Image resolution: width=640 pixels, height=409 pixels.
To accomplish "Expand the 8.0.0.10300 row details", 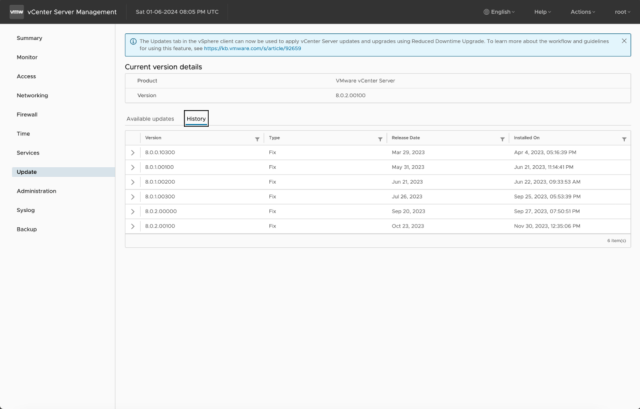I will (133, 153).
